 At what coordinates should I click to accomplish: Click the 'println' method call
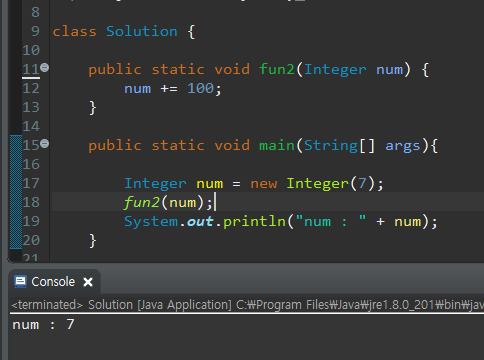[x=254, y=222]
